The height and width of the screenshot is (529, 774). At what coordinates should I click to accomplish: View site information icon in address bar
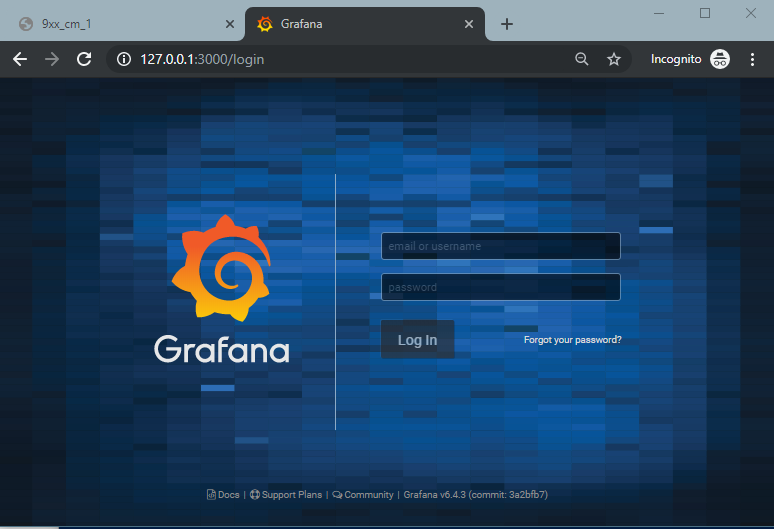click(x=124, y=59)
